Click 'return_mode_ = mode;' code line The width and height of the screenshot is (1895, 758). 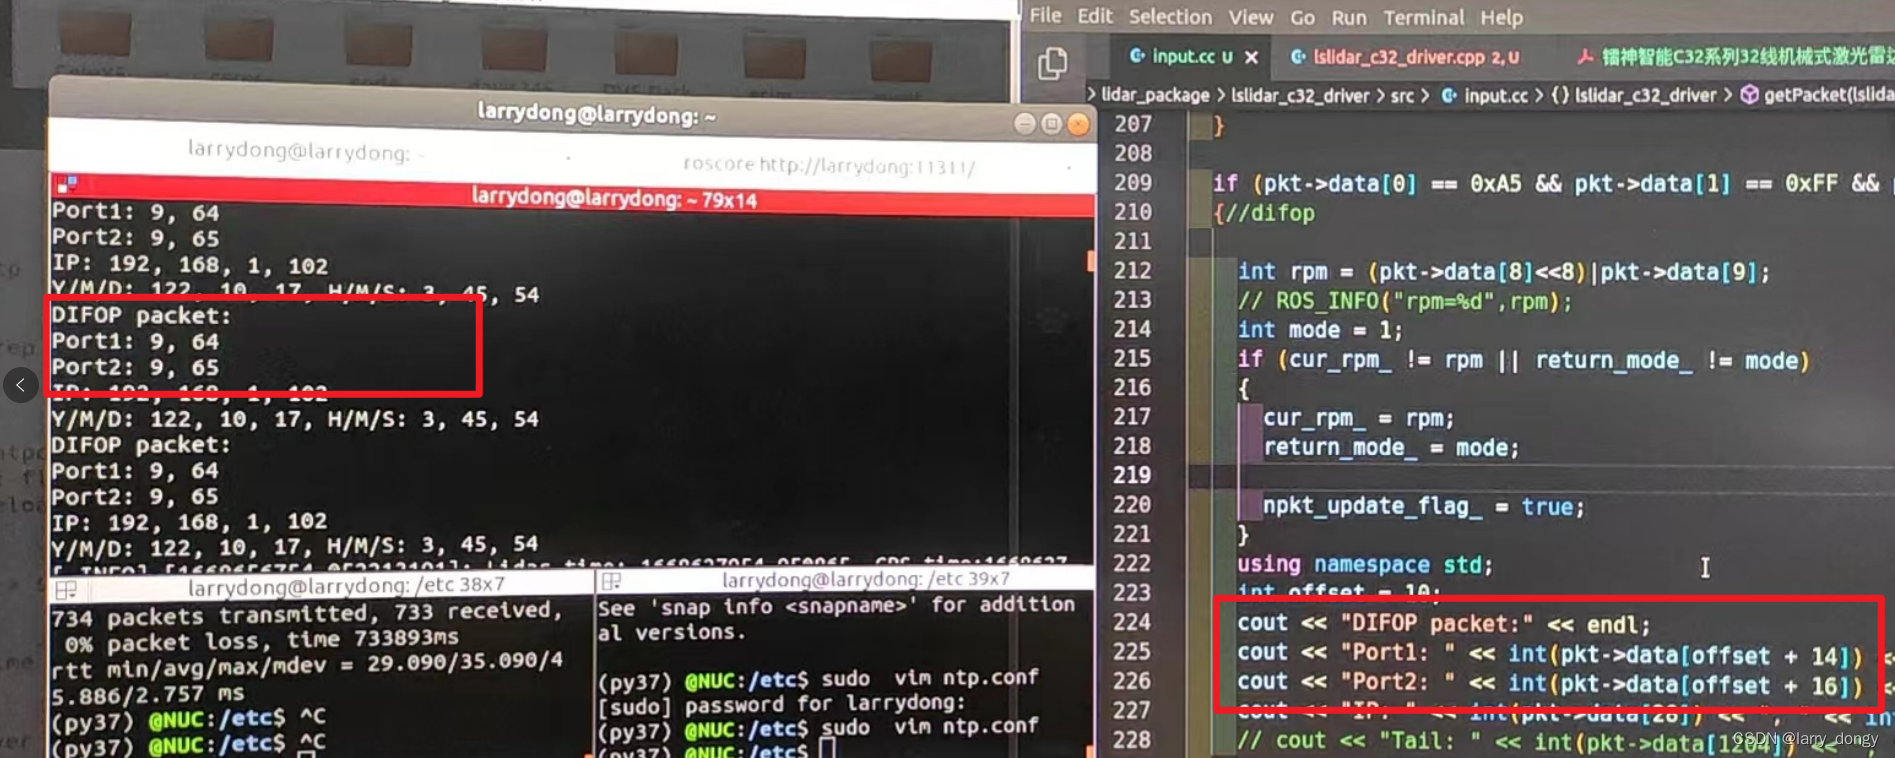pyautogui.click(x=1390, y=447)
